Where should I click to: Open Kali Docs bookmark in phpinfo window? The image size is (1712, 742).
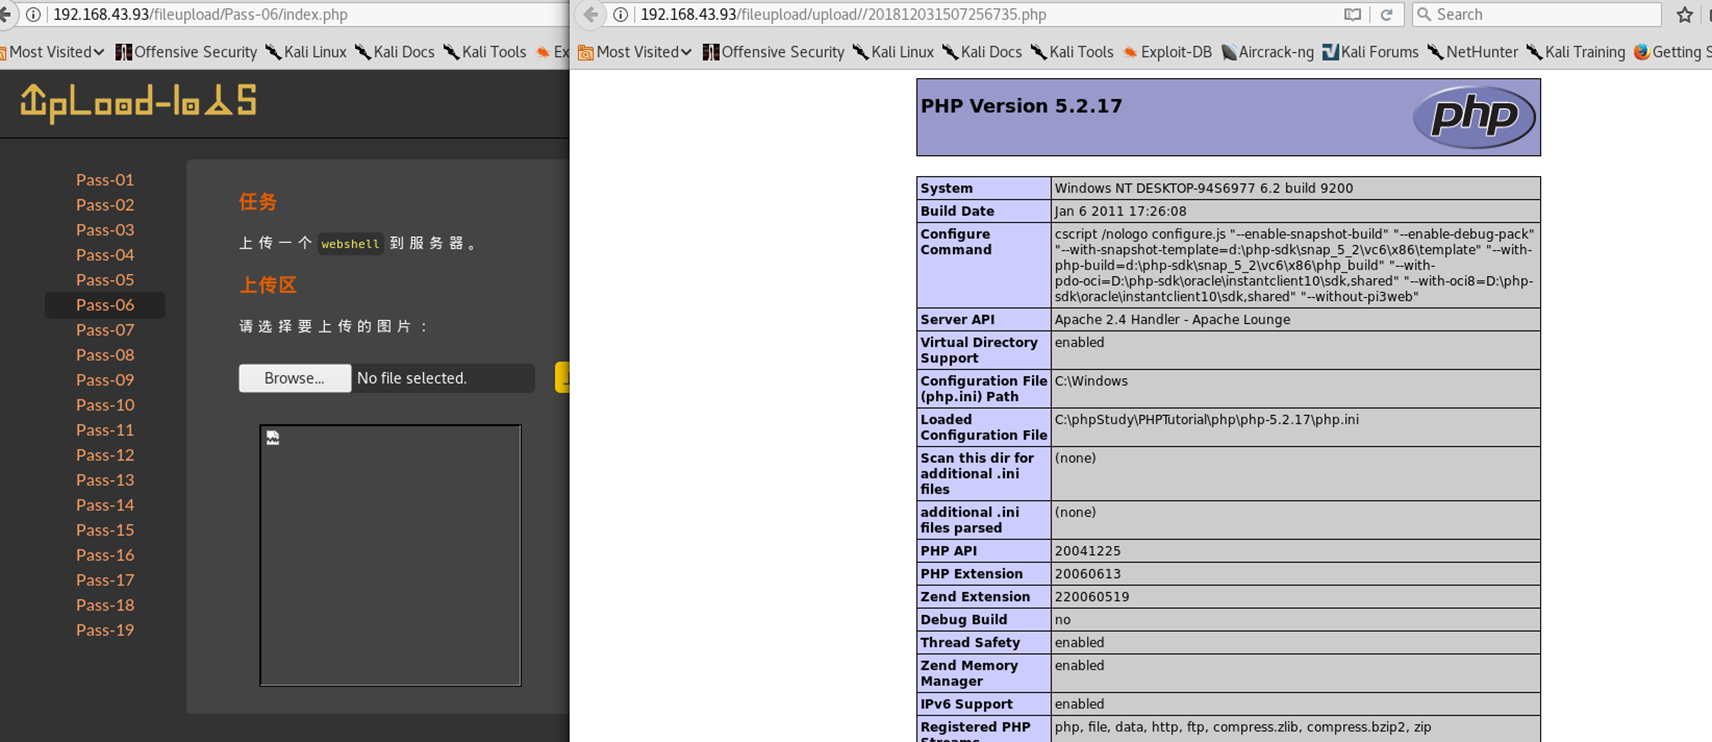click(x=981, y=52)
